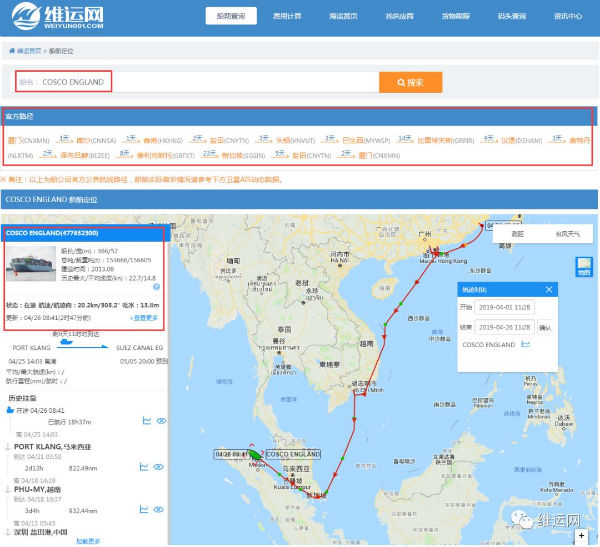This screenshot has height=547, width=600.
Task: Open track chart for PORT KLANG entry
Action: click(x=146, y=467)
